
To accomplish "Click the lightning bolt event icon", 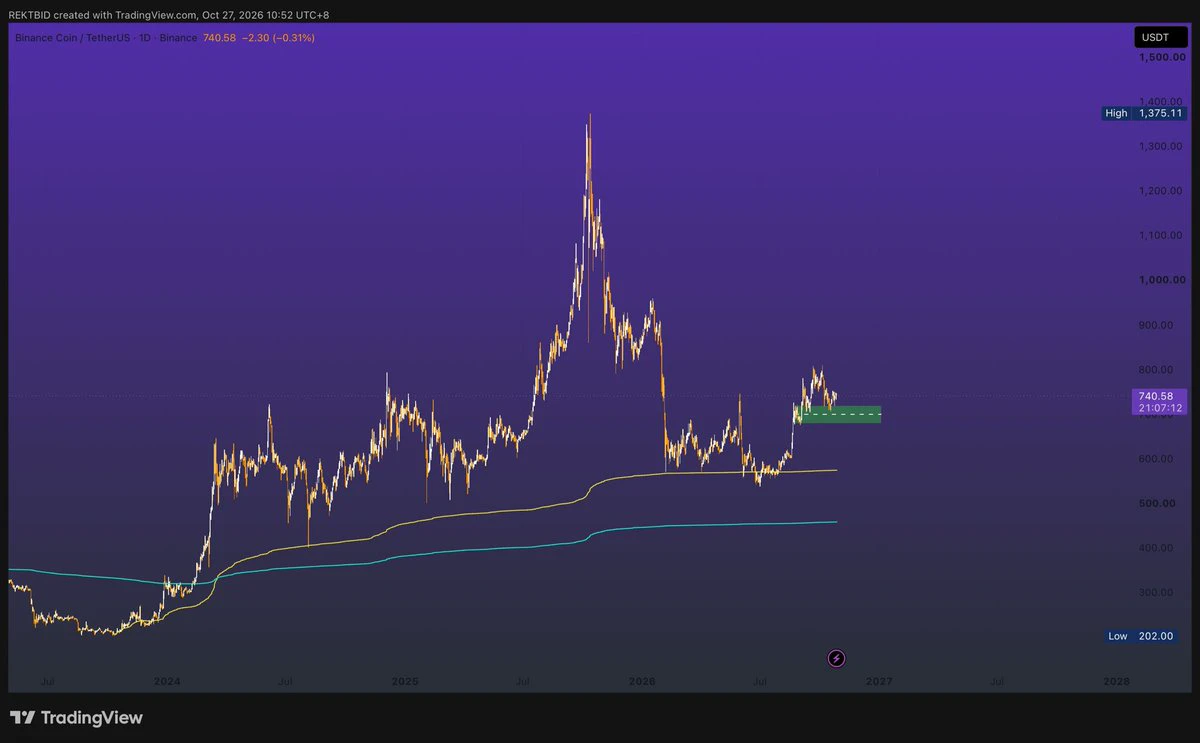I will (837, 658).
